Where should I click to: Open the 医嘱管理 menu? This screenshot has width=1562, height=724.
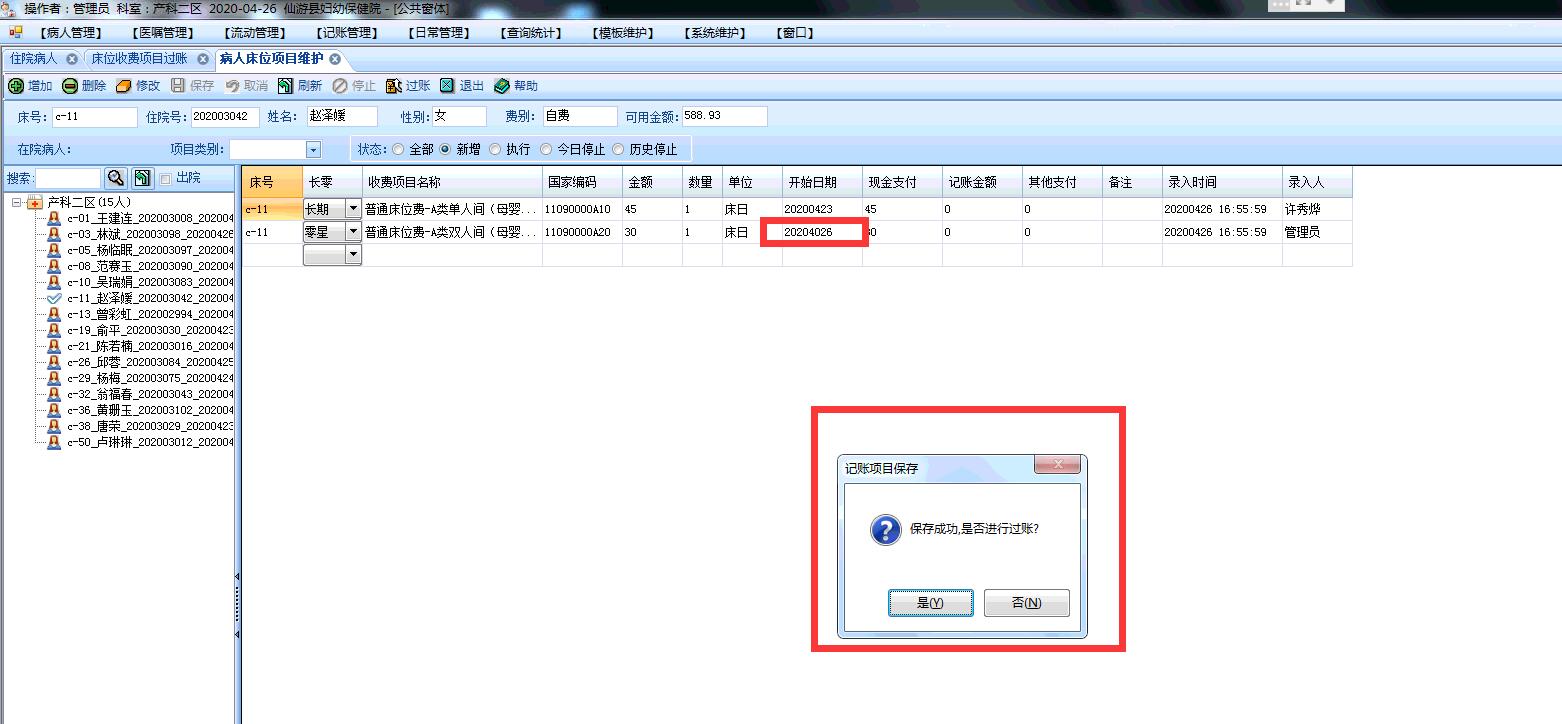coord(162,32)
